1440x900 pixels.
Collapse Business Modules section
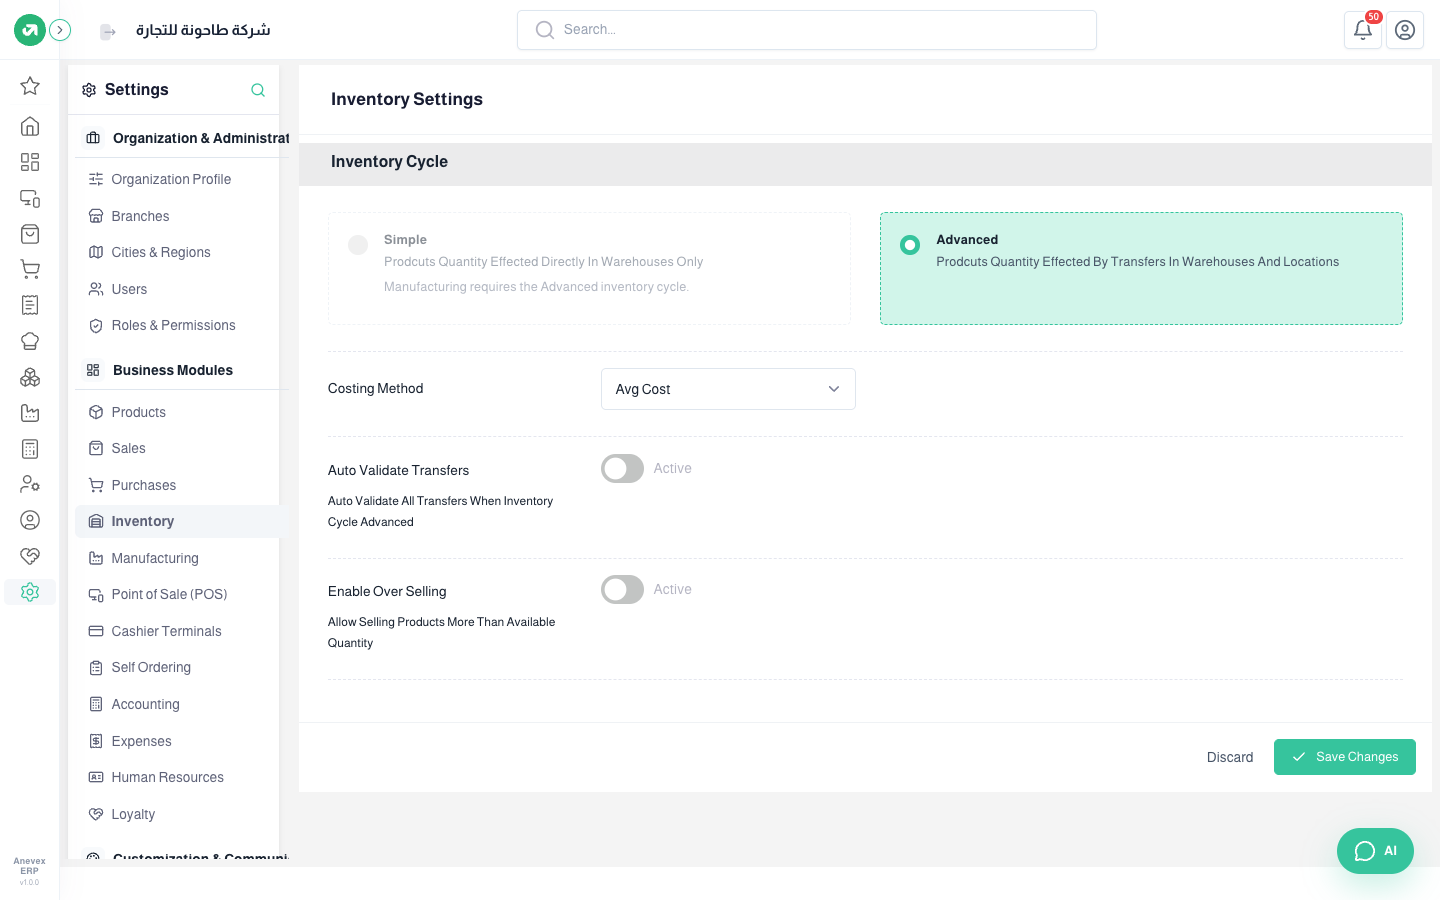click(x=183, y=370)
